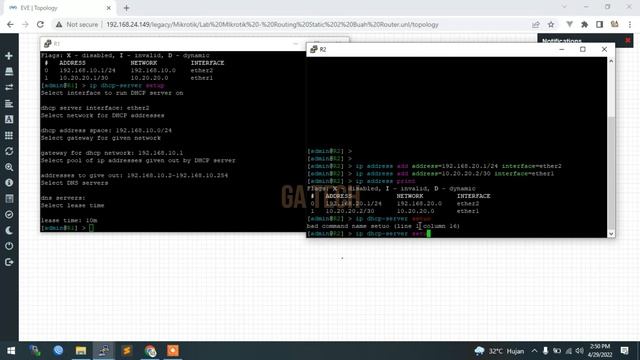640x360 pixels.
Task: Open Chrome from the taskbar
Action: 150,351
